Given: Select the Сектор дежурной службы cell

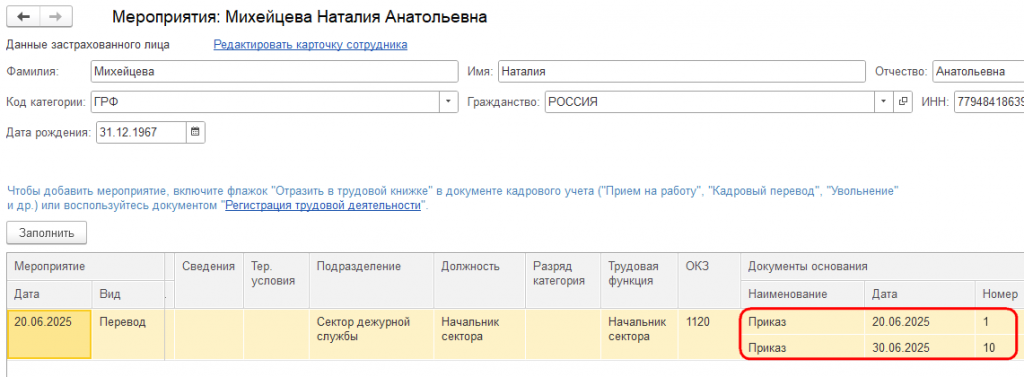Looking at the screenshot, I should click(371, 334).
